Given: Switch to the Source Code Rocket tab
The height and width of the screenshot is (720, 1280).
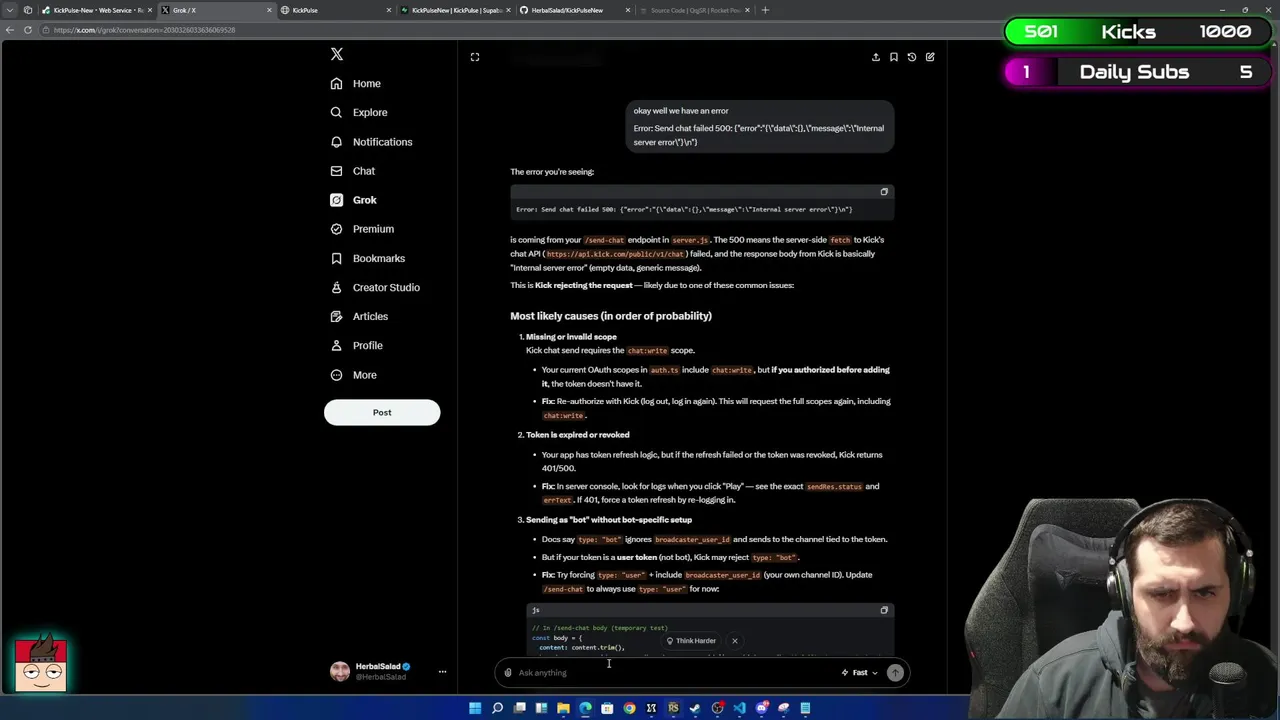Looking at the screenshot, I should coord(695,10).
